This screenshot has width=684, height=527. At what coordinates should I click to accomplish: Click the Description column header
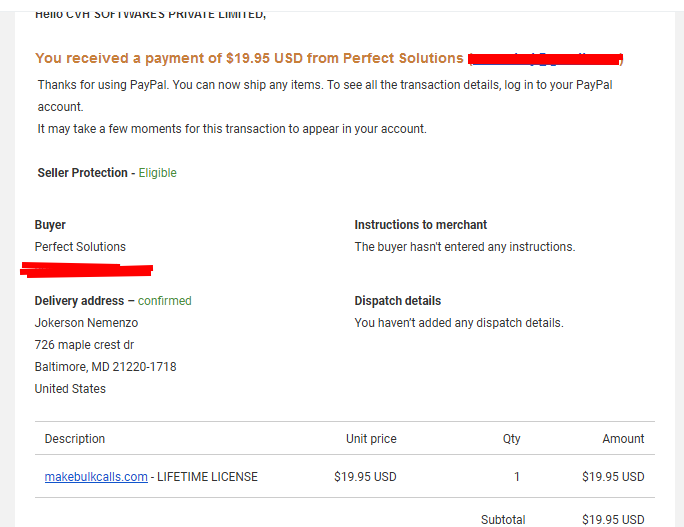click(75, 438)
